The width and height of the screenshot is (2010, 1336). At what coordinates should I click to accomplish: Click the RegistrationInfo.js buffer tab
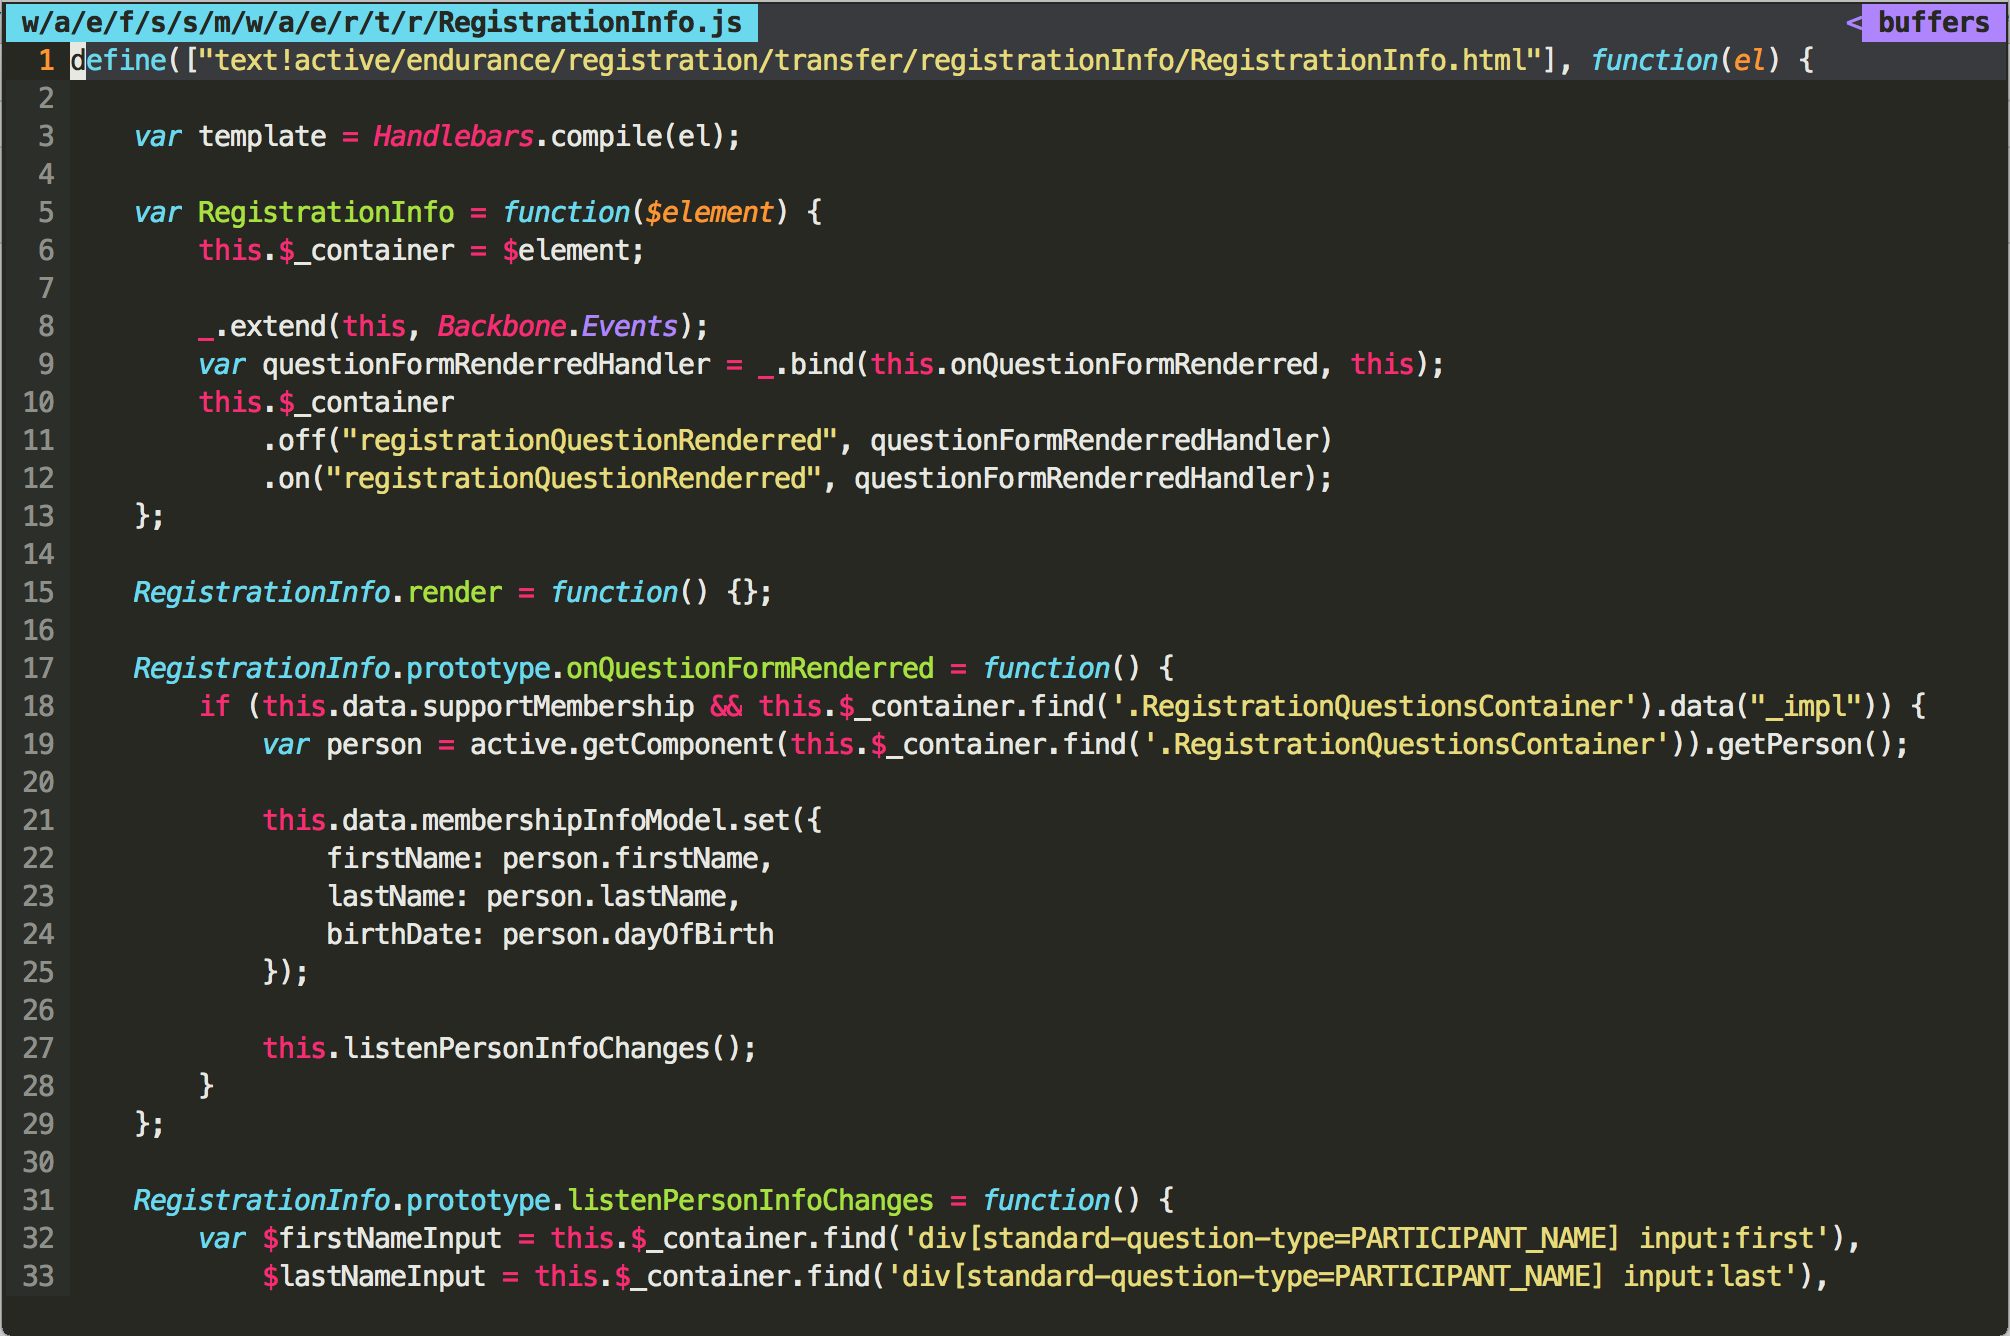(380, 22)
